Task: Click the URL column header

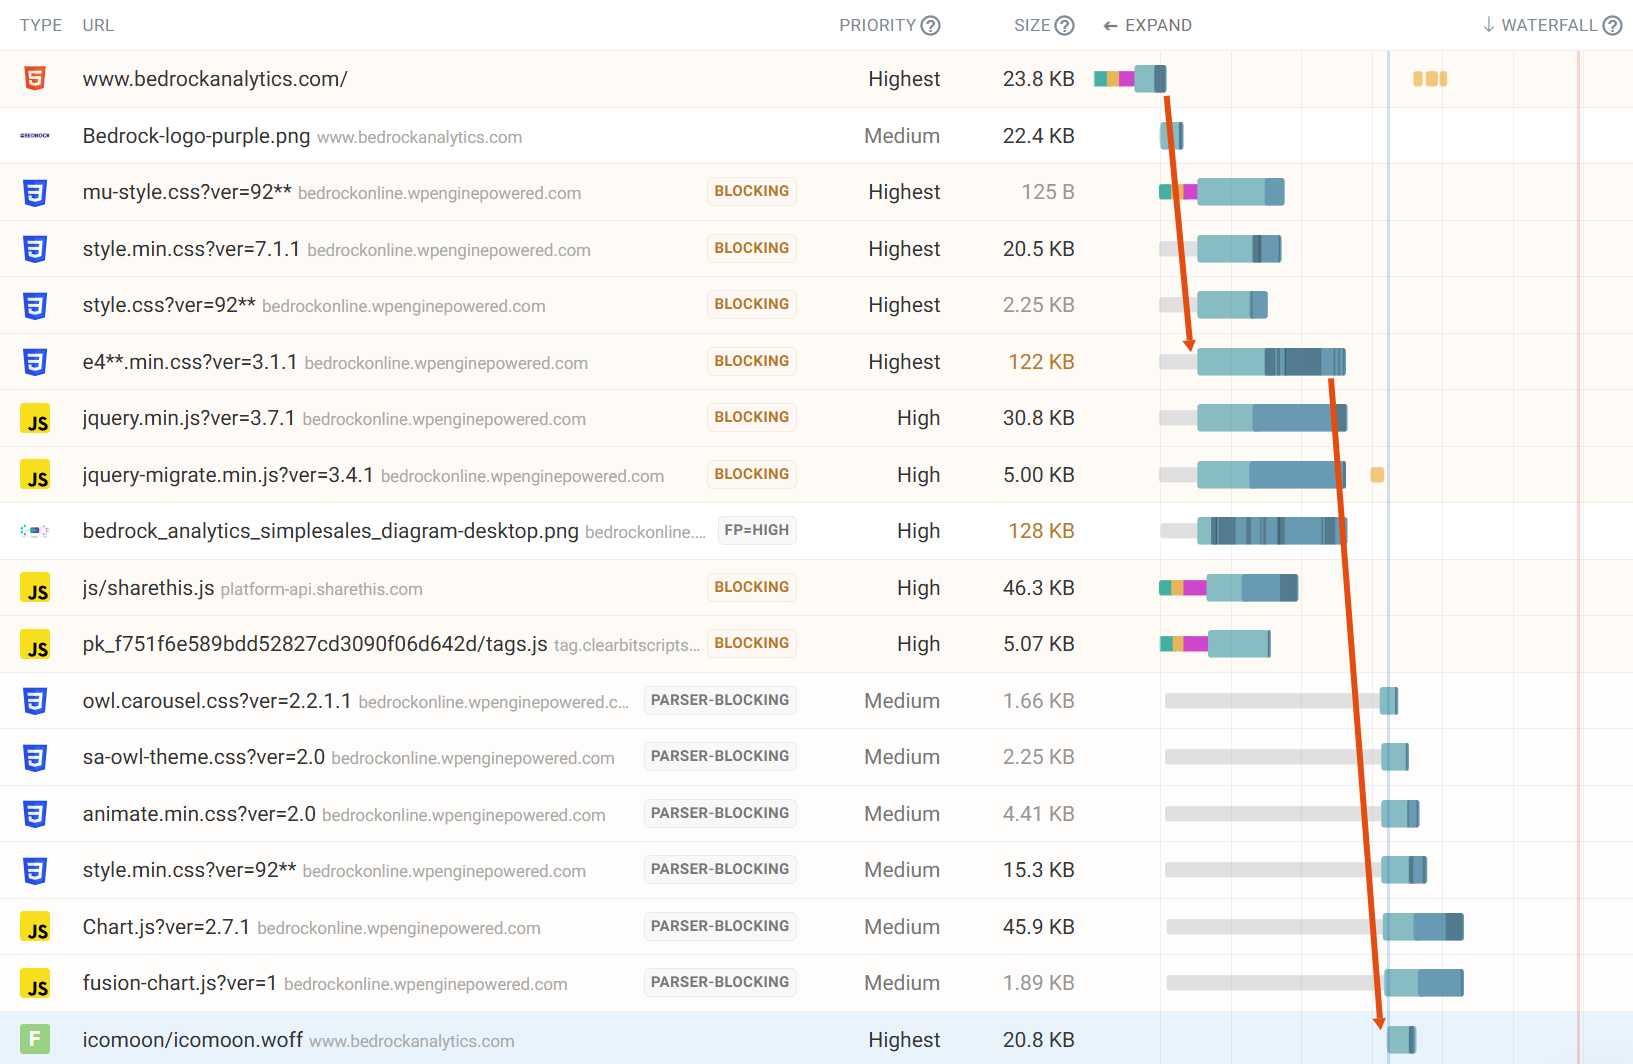Action: [x=98, y=26]
